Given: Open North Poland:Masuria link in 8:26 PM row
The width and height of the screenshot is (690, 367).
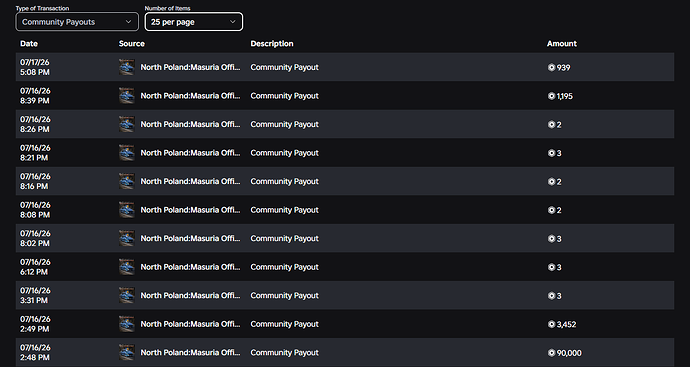Looking at the screenshot, I should coord(191,124).
